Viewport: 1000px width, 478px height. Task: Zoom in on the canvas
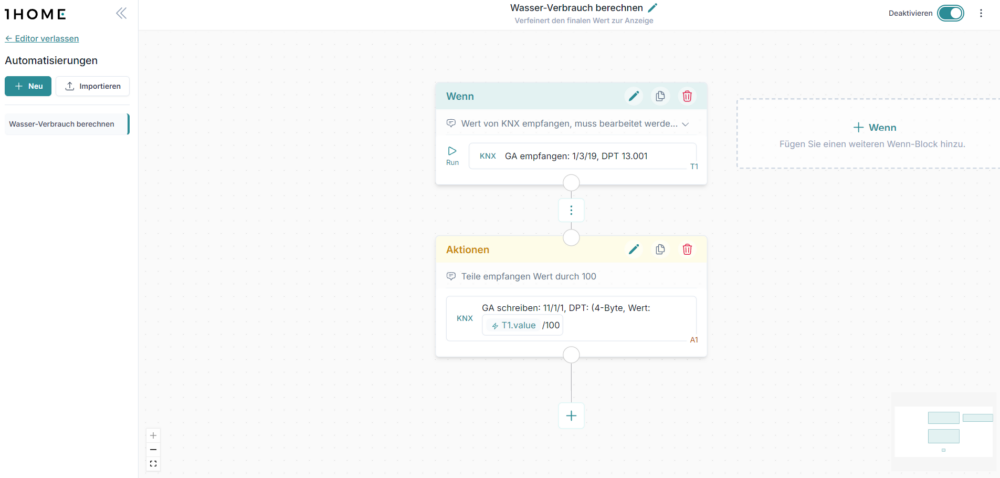pyautogui.click(x=153, y=436)
